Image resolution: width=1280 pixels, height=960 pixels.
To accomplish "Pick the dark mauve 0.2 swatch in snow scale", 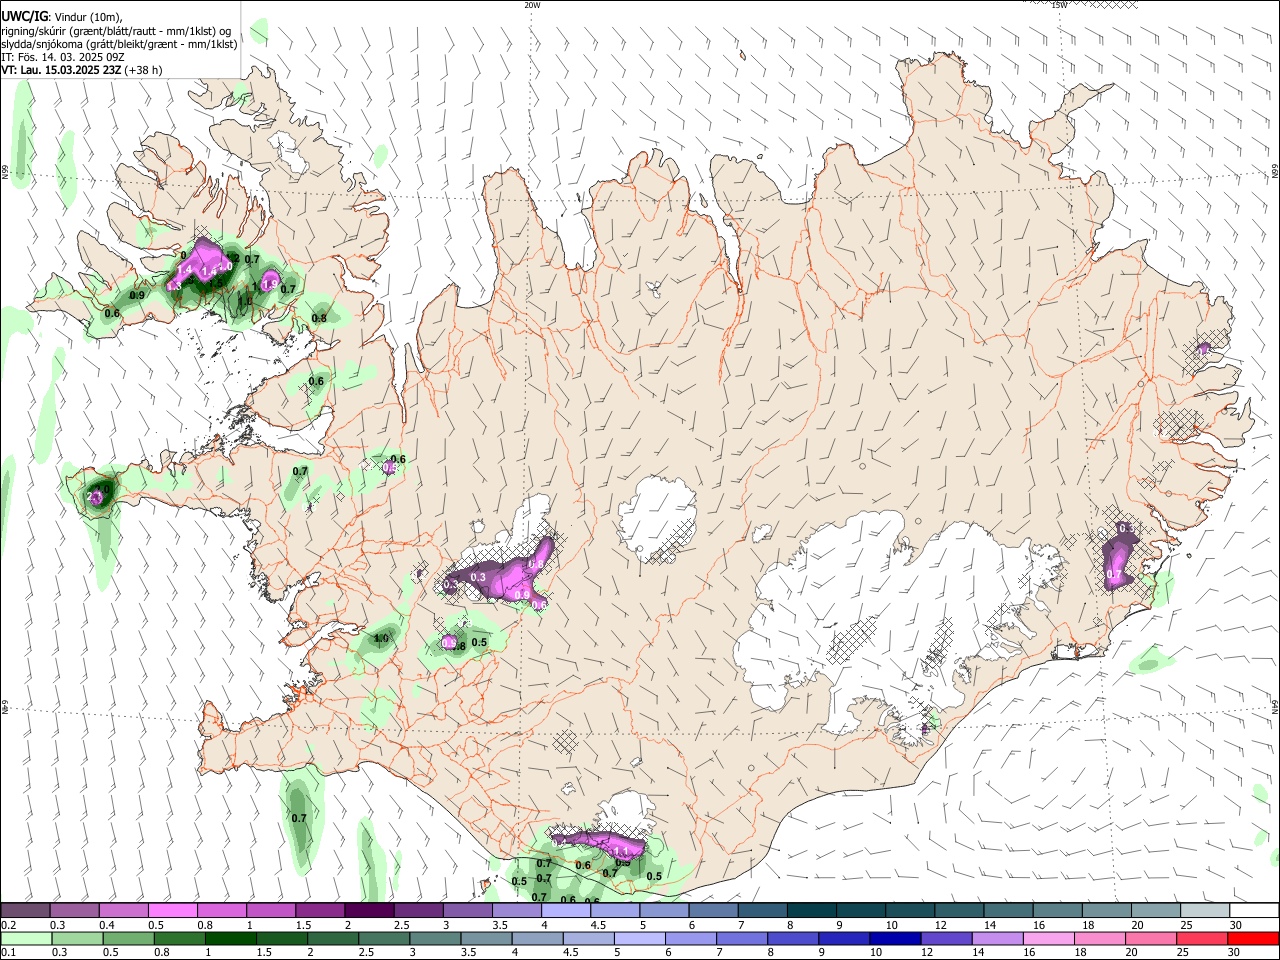I will [25, 911].
